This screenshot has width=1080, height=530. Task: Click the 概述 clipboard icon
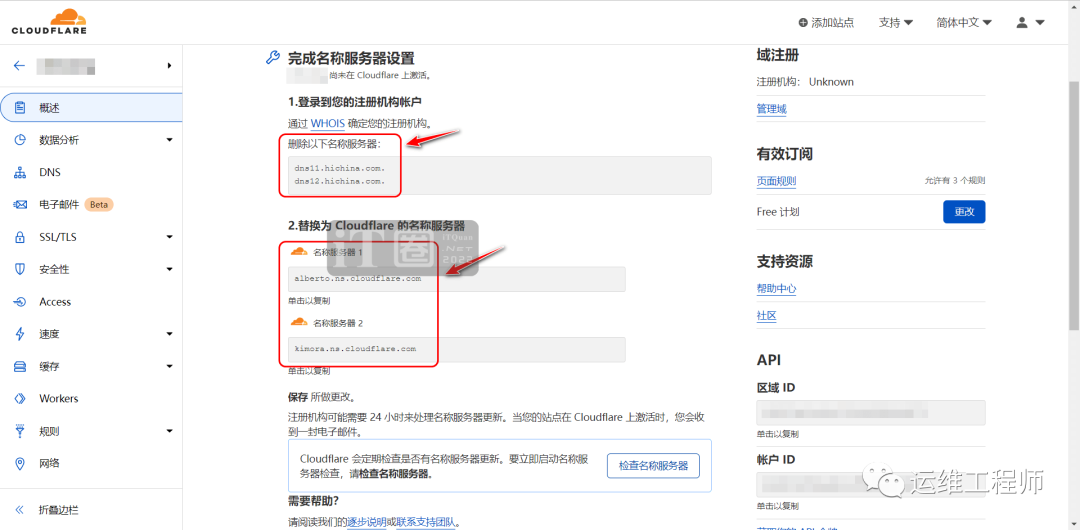click(x=20, y=108)
